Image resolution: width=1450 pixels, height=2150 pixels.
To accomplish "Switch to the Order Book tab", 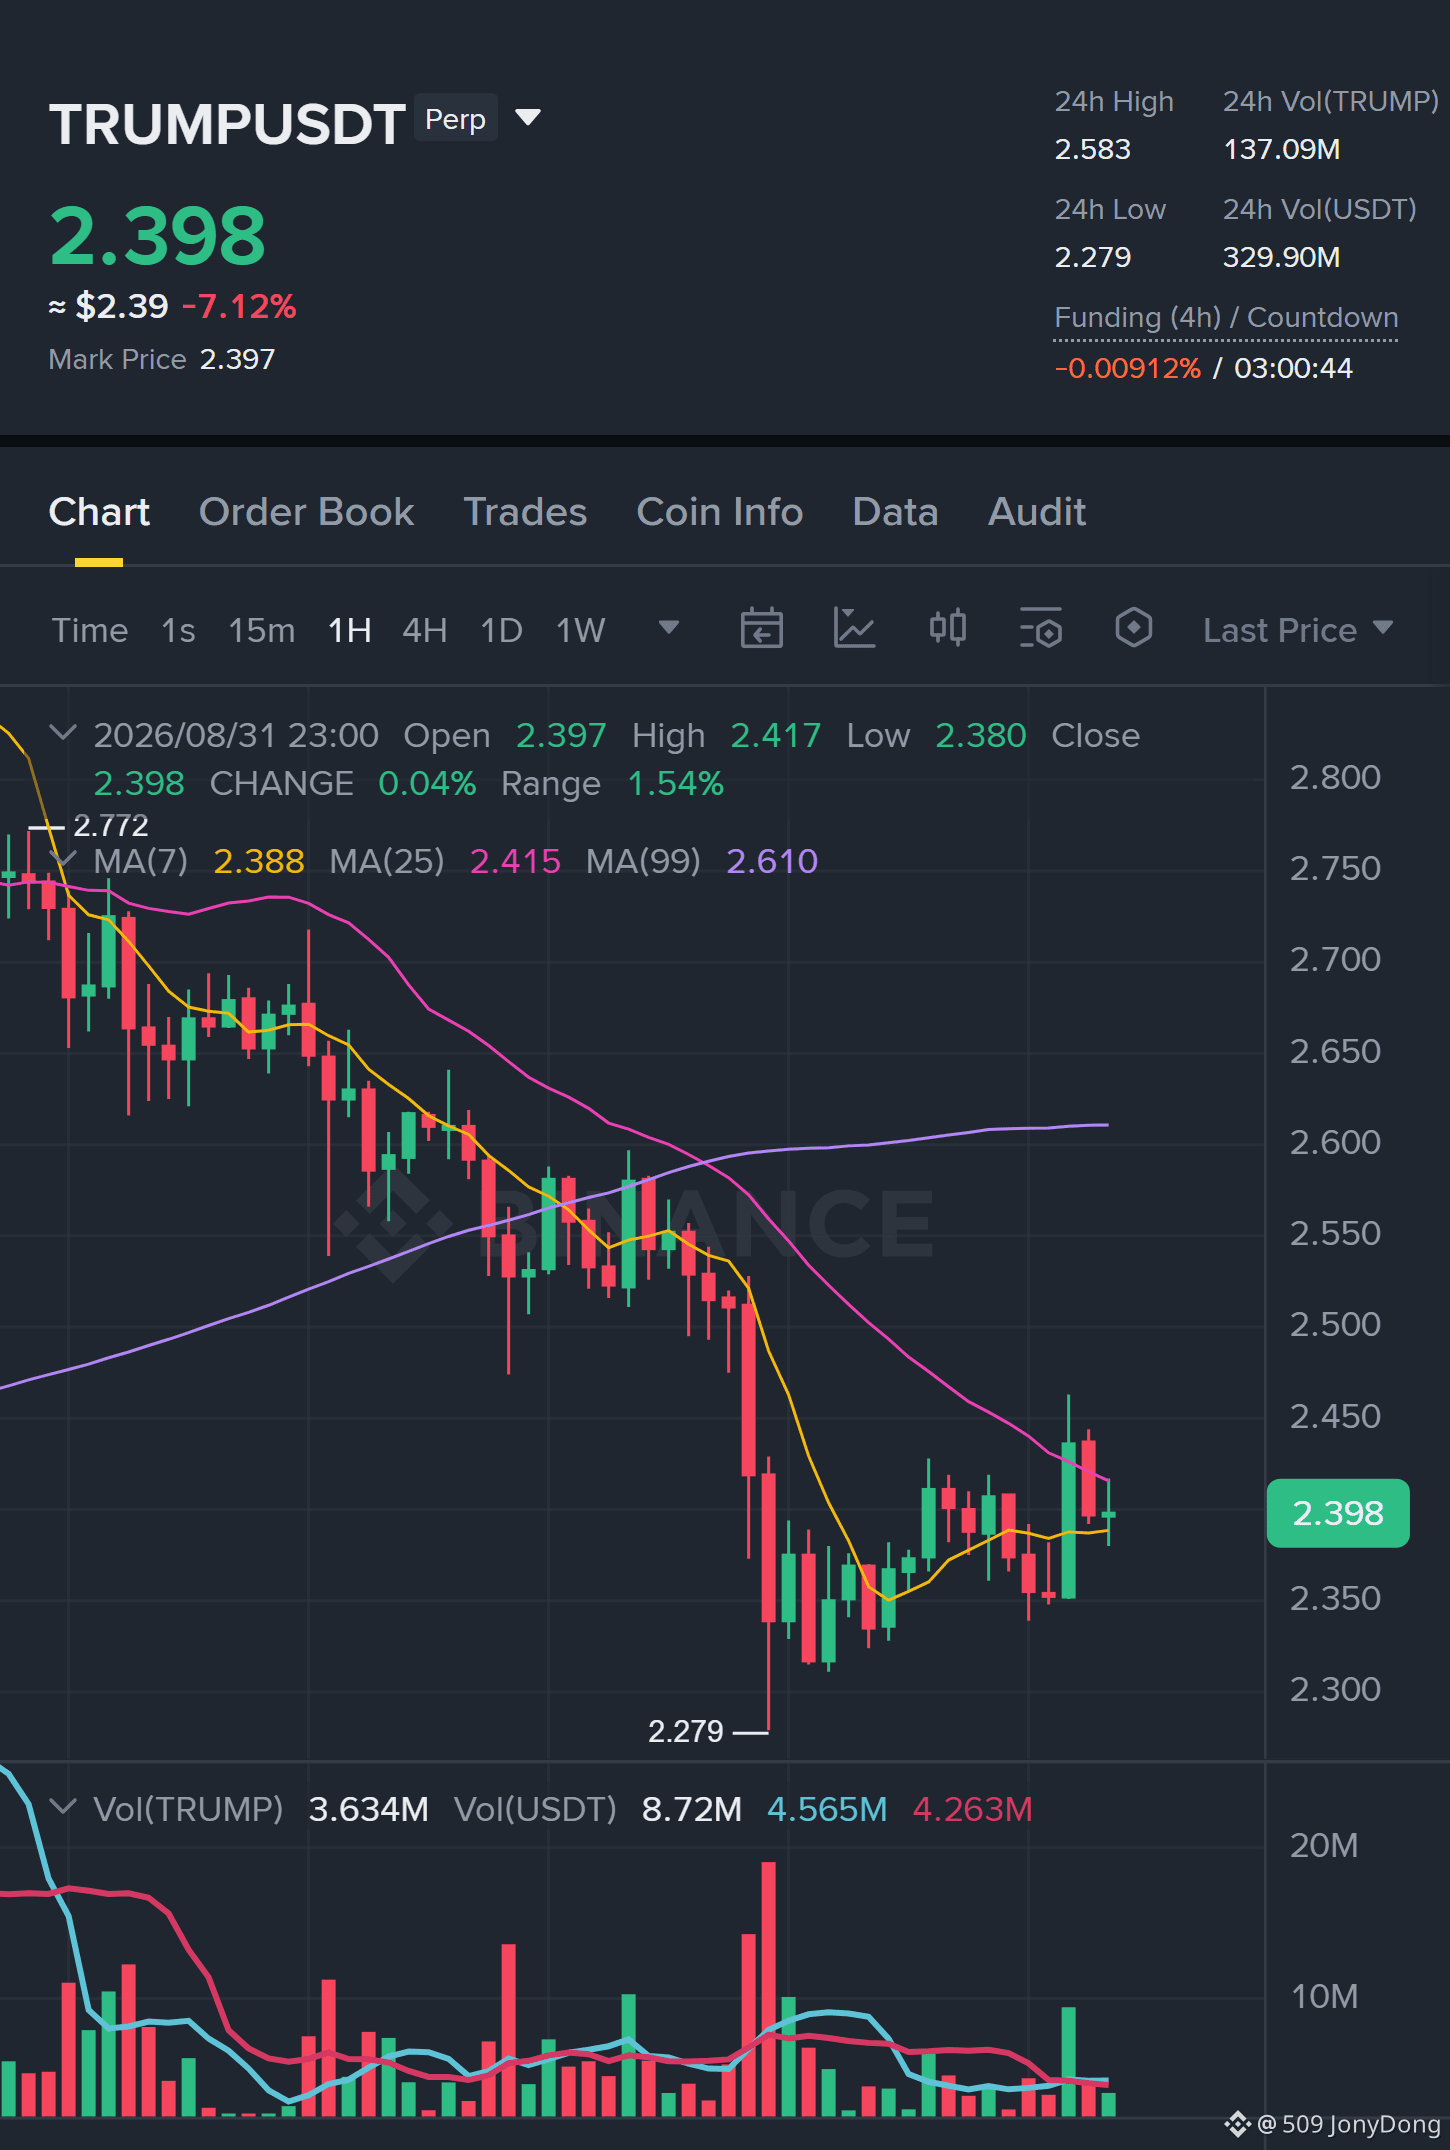I will tap(306, 512).
